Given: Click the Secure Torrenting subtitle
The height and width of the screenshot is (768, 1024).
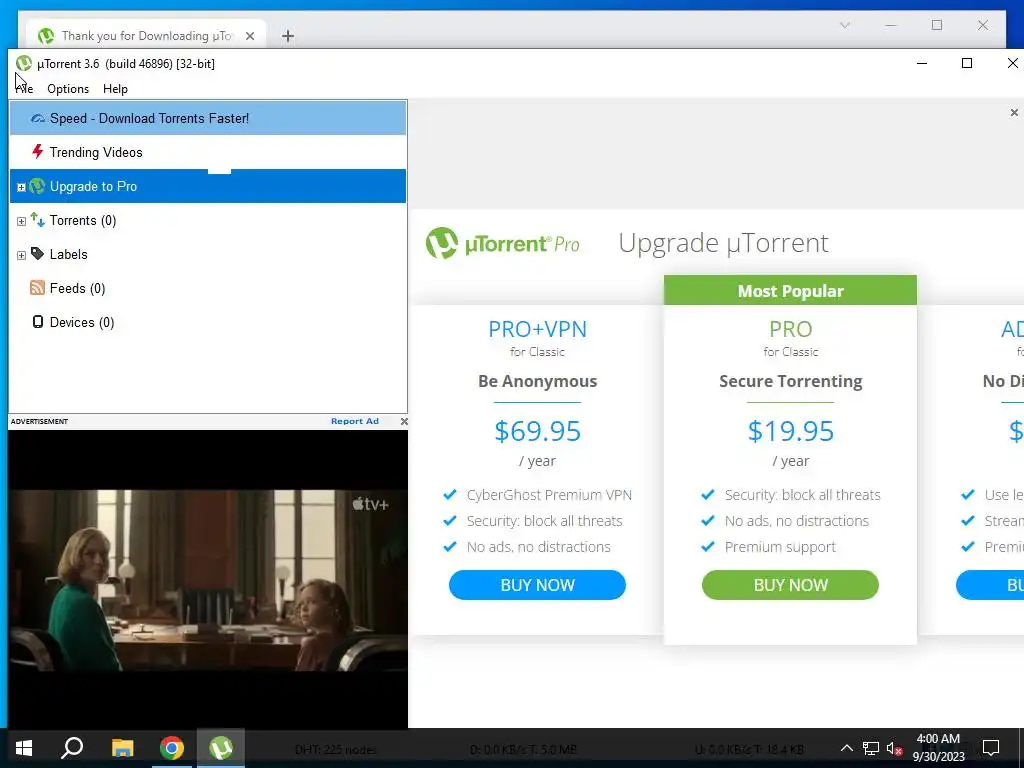Looking at the screenshot, I should [790, 381].
